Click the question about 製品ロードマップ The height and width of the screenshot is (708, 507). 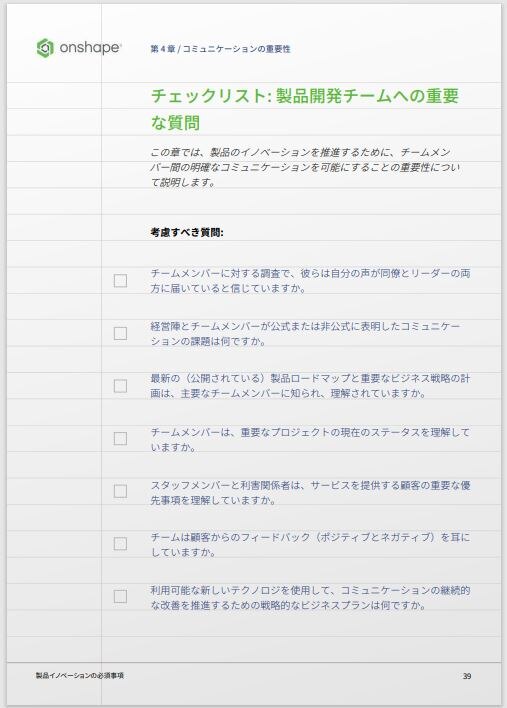point(310,386)
